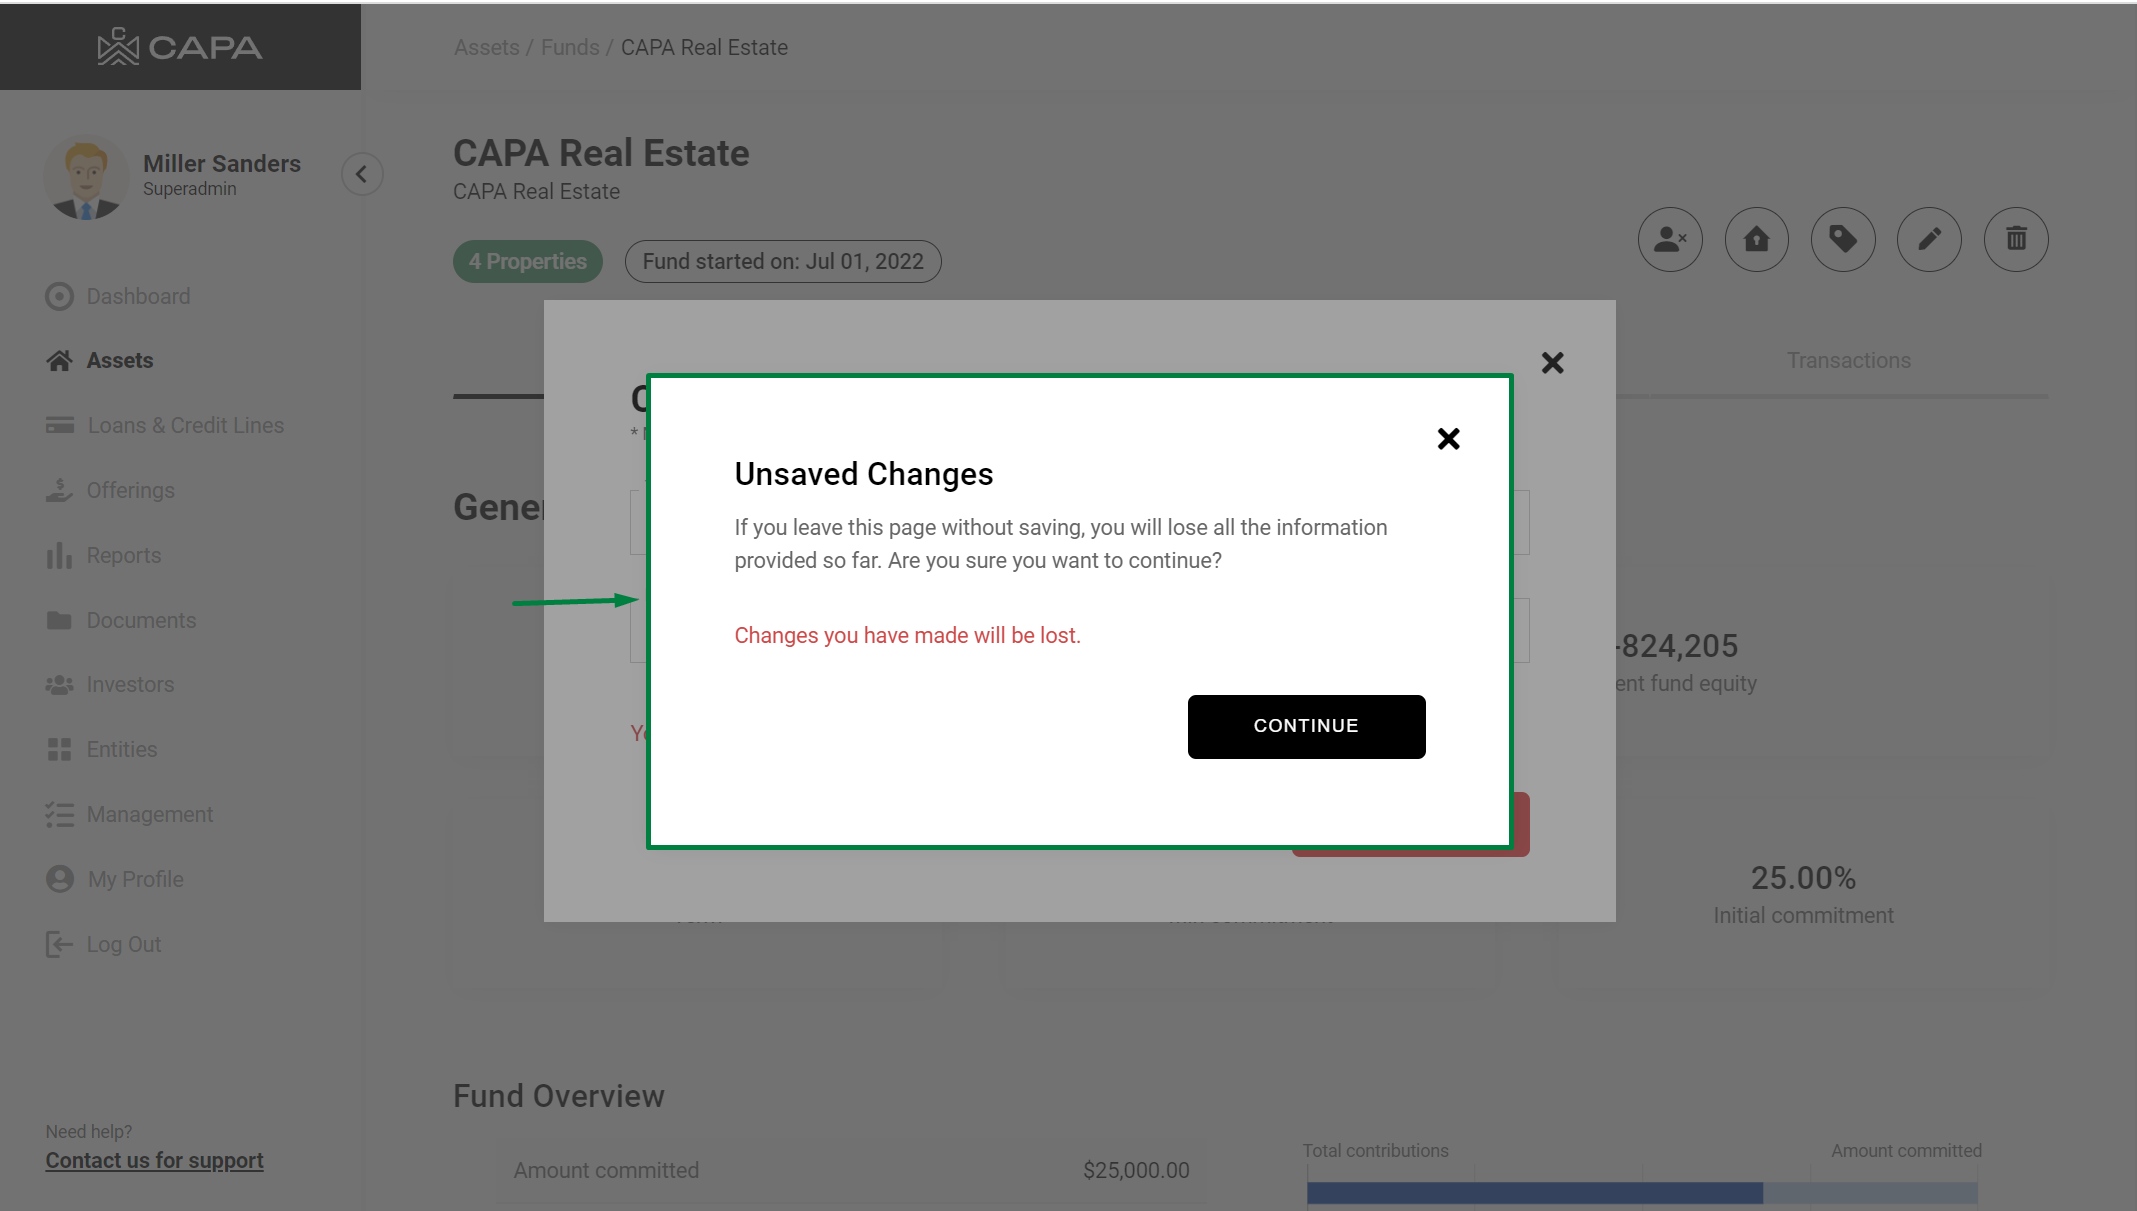Screen dimensions: 2137x1211
Task: Switch to the Transactions tab
Action: click(x=1848, y=361)
